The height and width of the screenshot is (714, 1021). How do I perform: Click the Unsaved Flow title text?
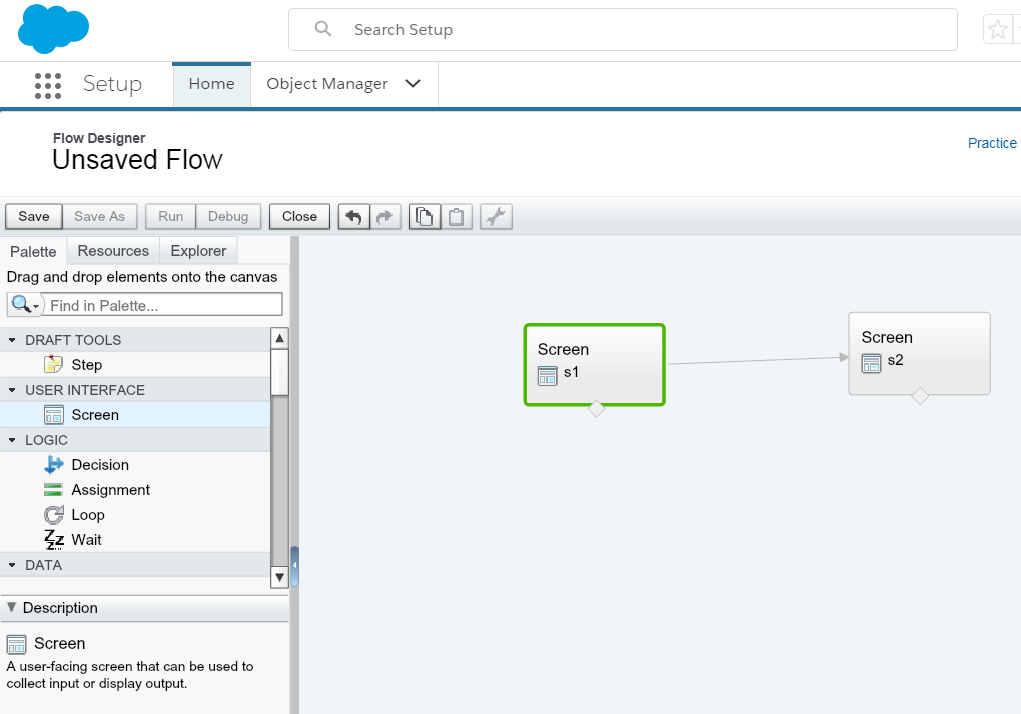[137, 160]
